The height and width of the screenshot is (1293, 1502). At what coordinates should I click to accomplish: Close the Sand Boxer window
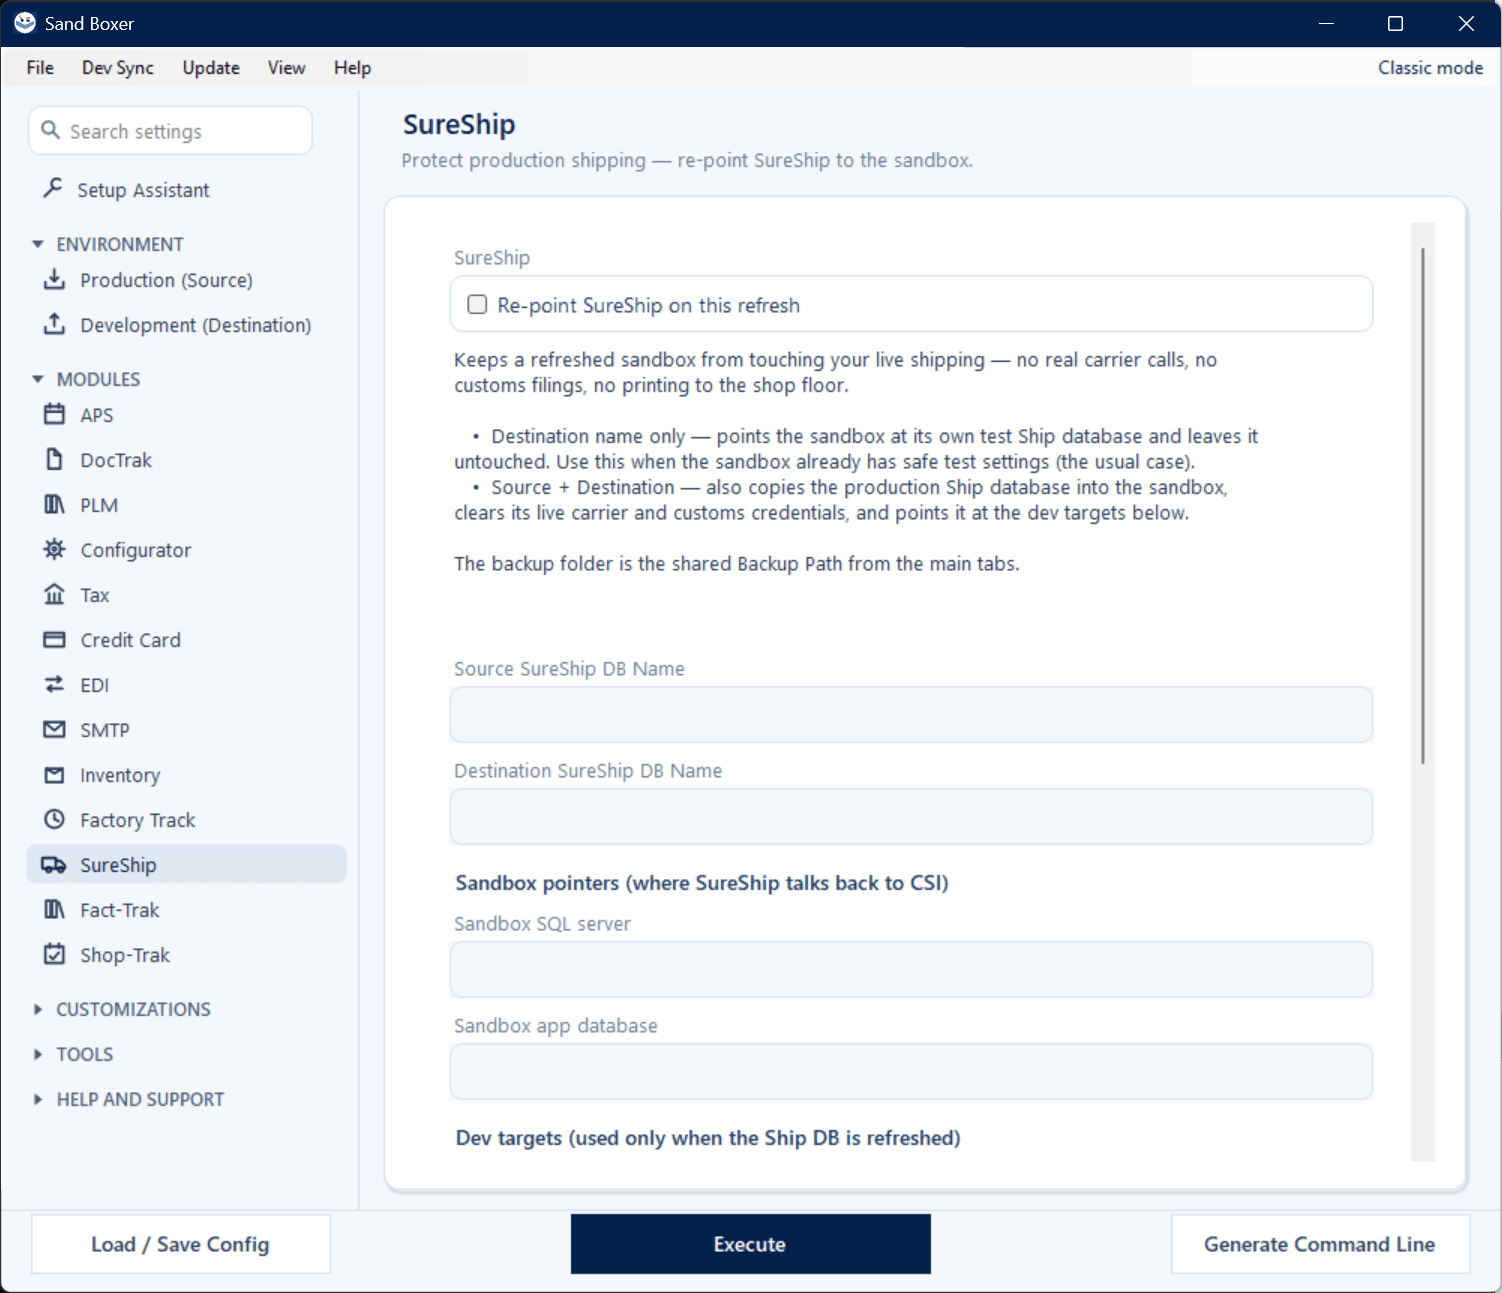point(1466,23)
